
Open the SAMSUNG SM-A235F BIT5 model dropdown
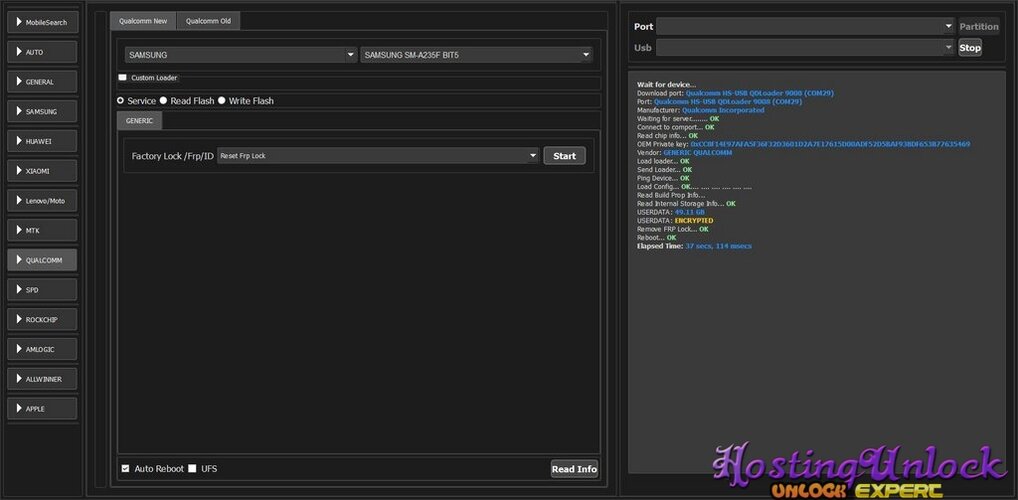(x=477, y=55)
